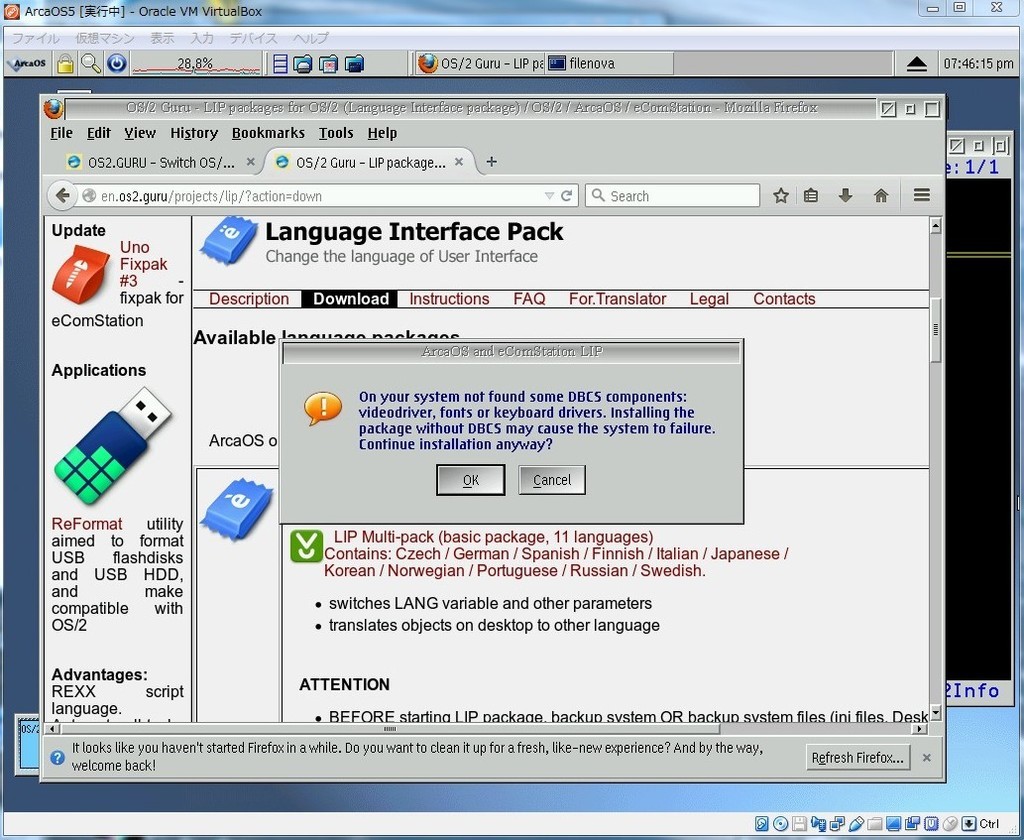Viewport: 1024px width, 840px height.
Task: Click the horizontal scrollbar right arrow
Action: pyautogui.click(x=920, y=729)
